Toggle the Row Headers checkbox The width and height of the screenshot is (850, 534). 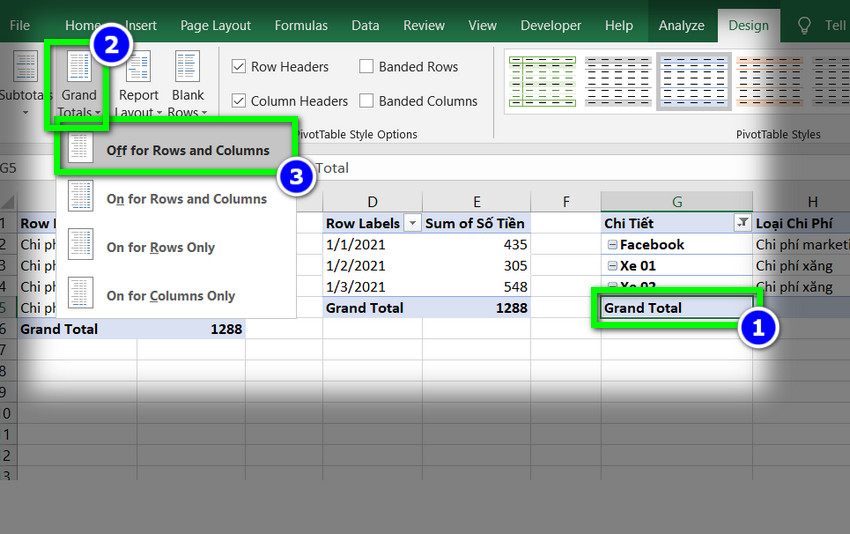point(239,67)
